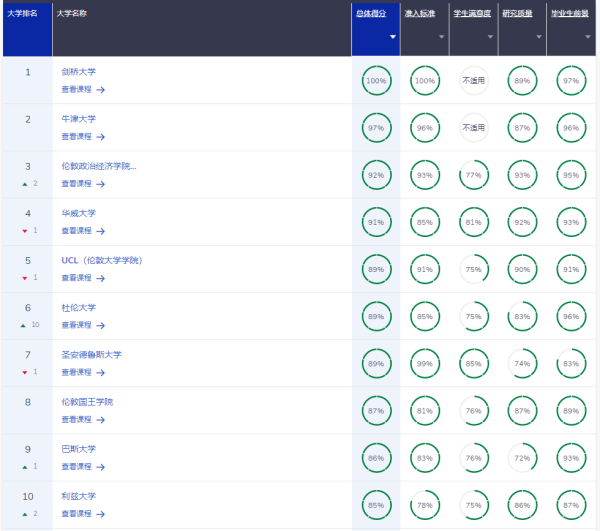Sort by 总体得分 column dropdown arrow
Screen dimensions: 600x531
(x=393, y=37)
